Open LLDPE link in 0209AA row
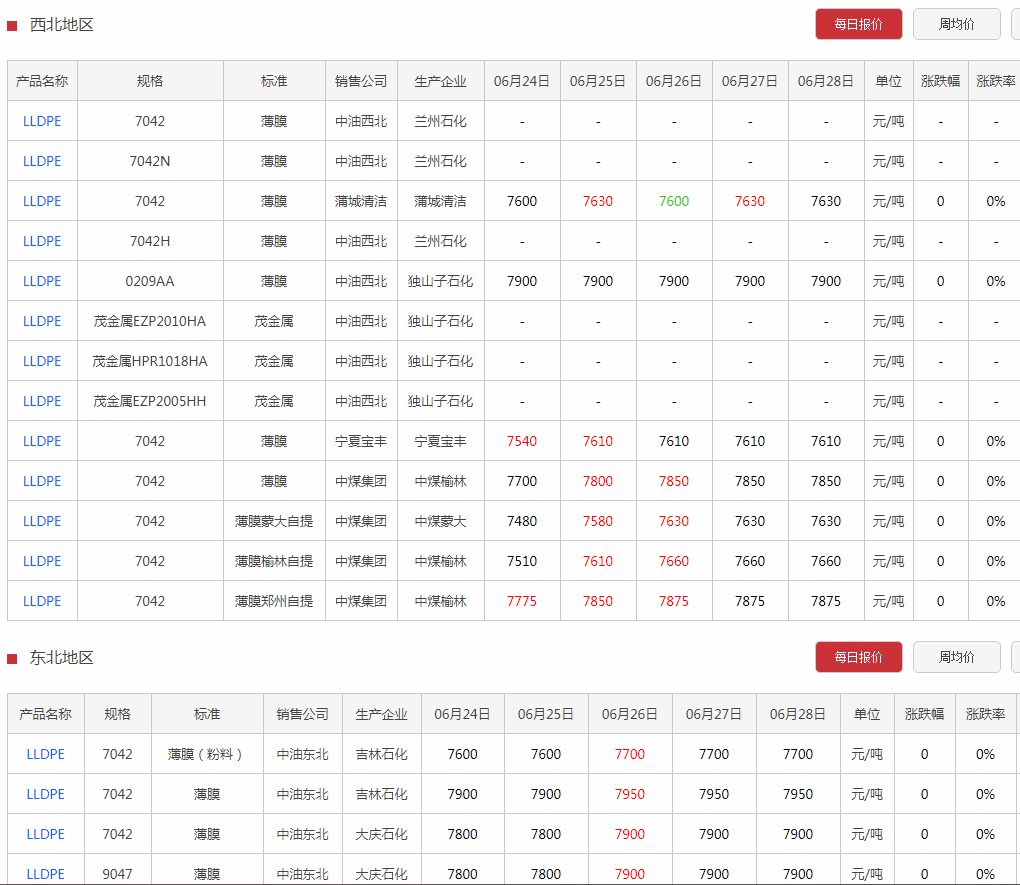The image size is (1020, 885). pos(42,281)
